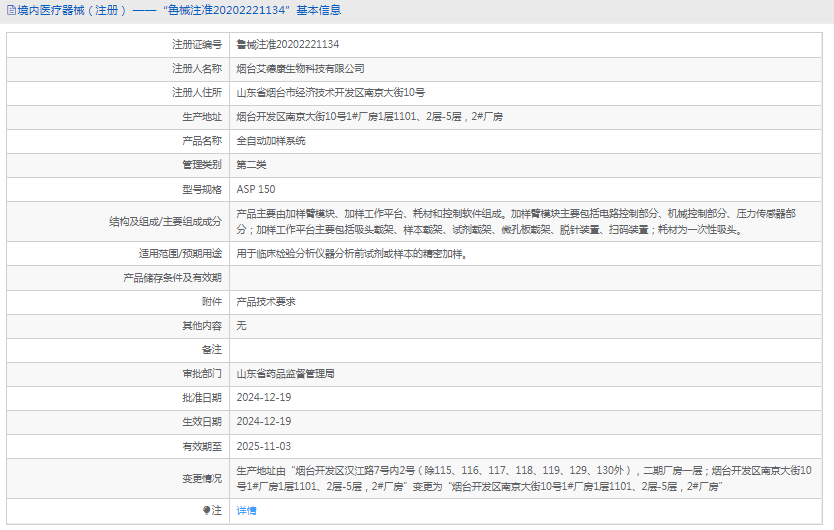Select address 山东省烟台市经济技术开发区南京大街10号

pyautogui.click(x=331, y=93)
